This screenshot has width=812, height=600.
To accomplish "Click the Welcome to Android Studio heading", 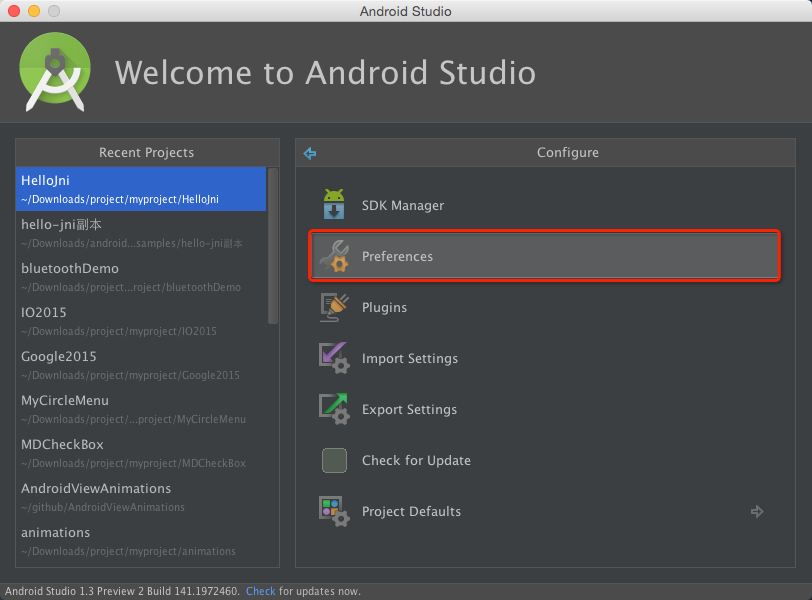I will [325, 72].
